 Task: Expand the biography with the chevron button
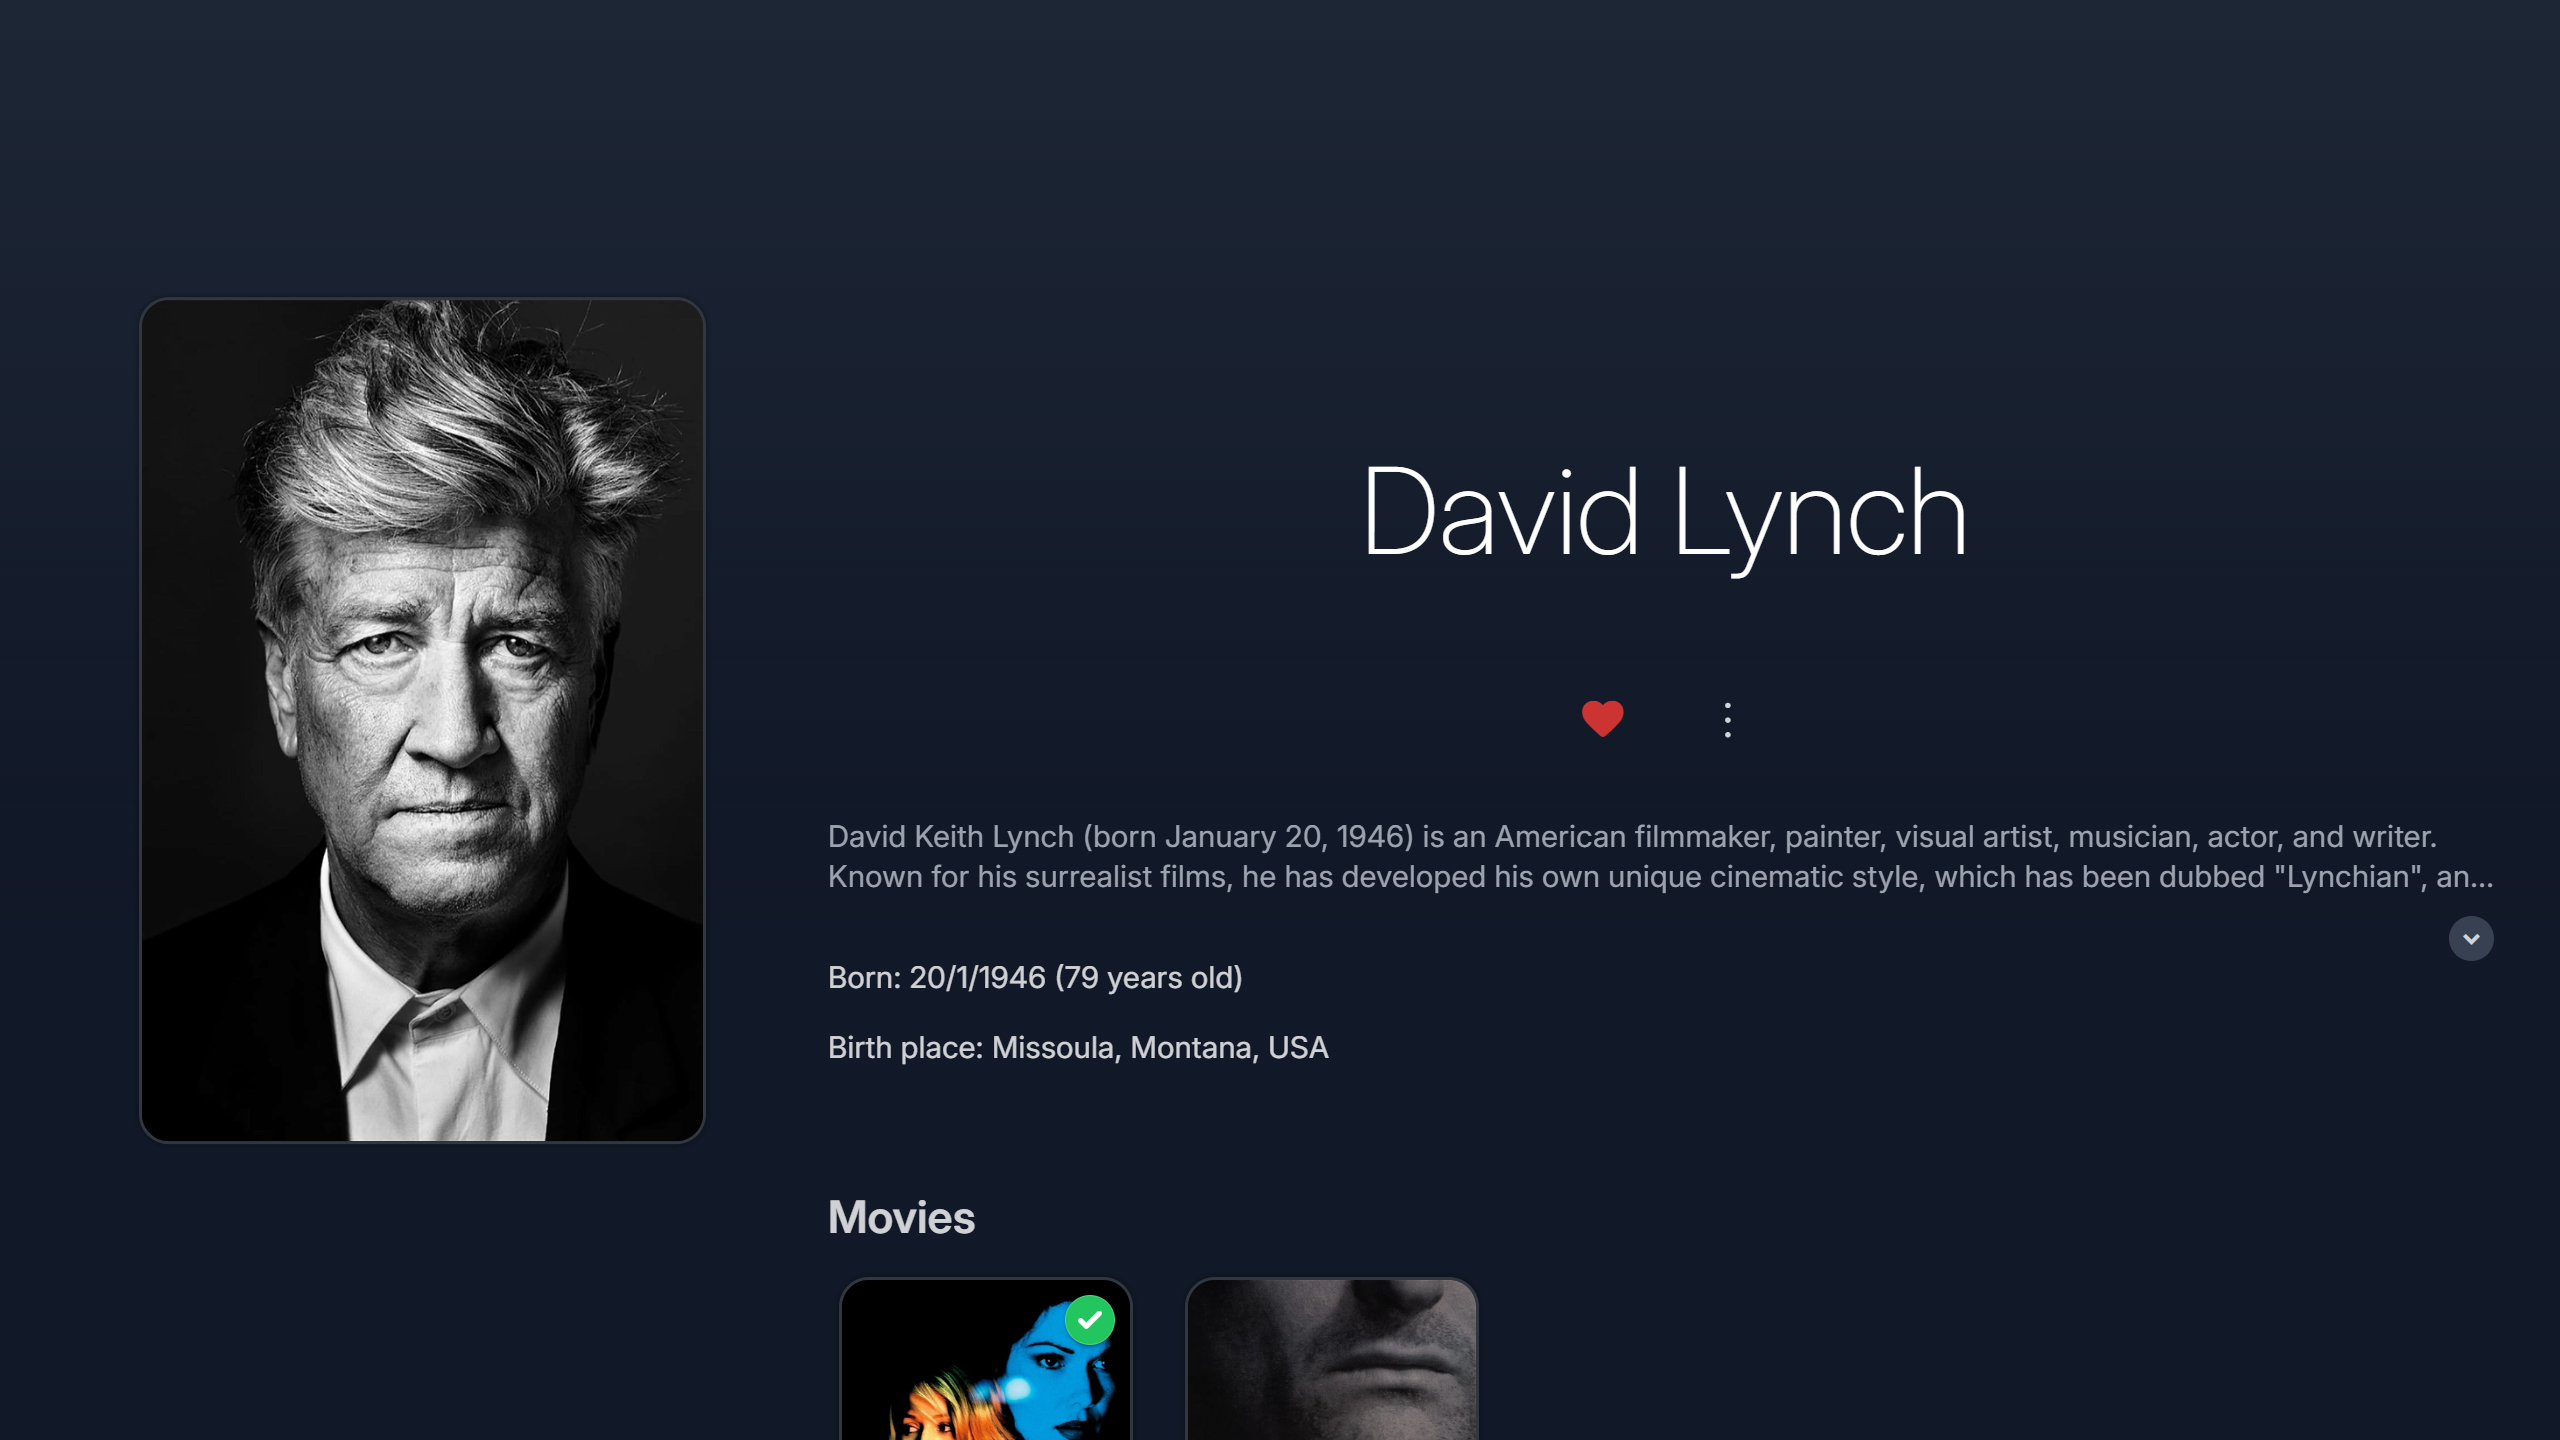2470,938
